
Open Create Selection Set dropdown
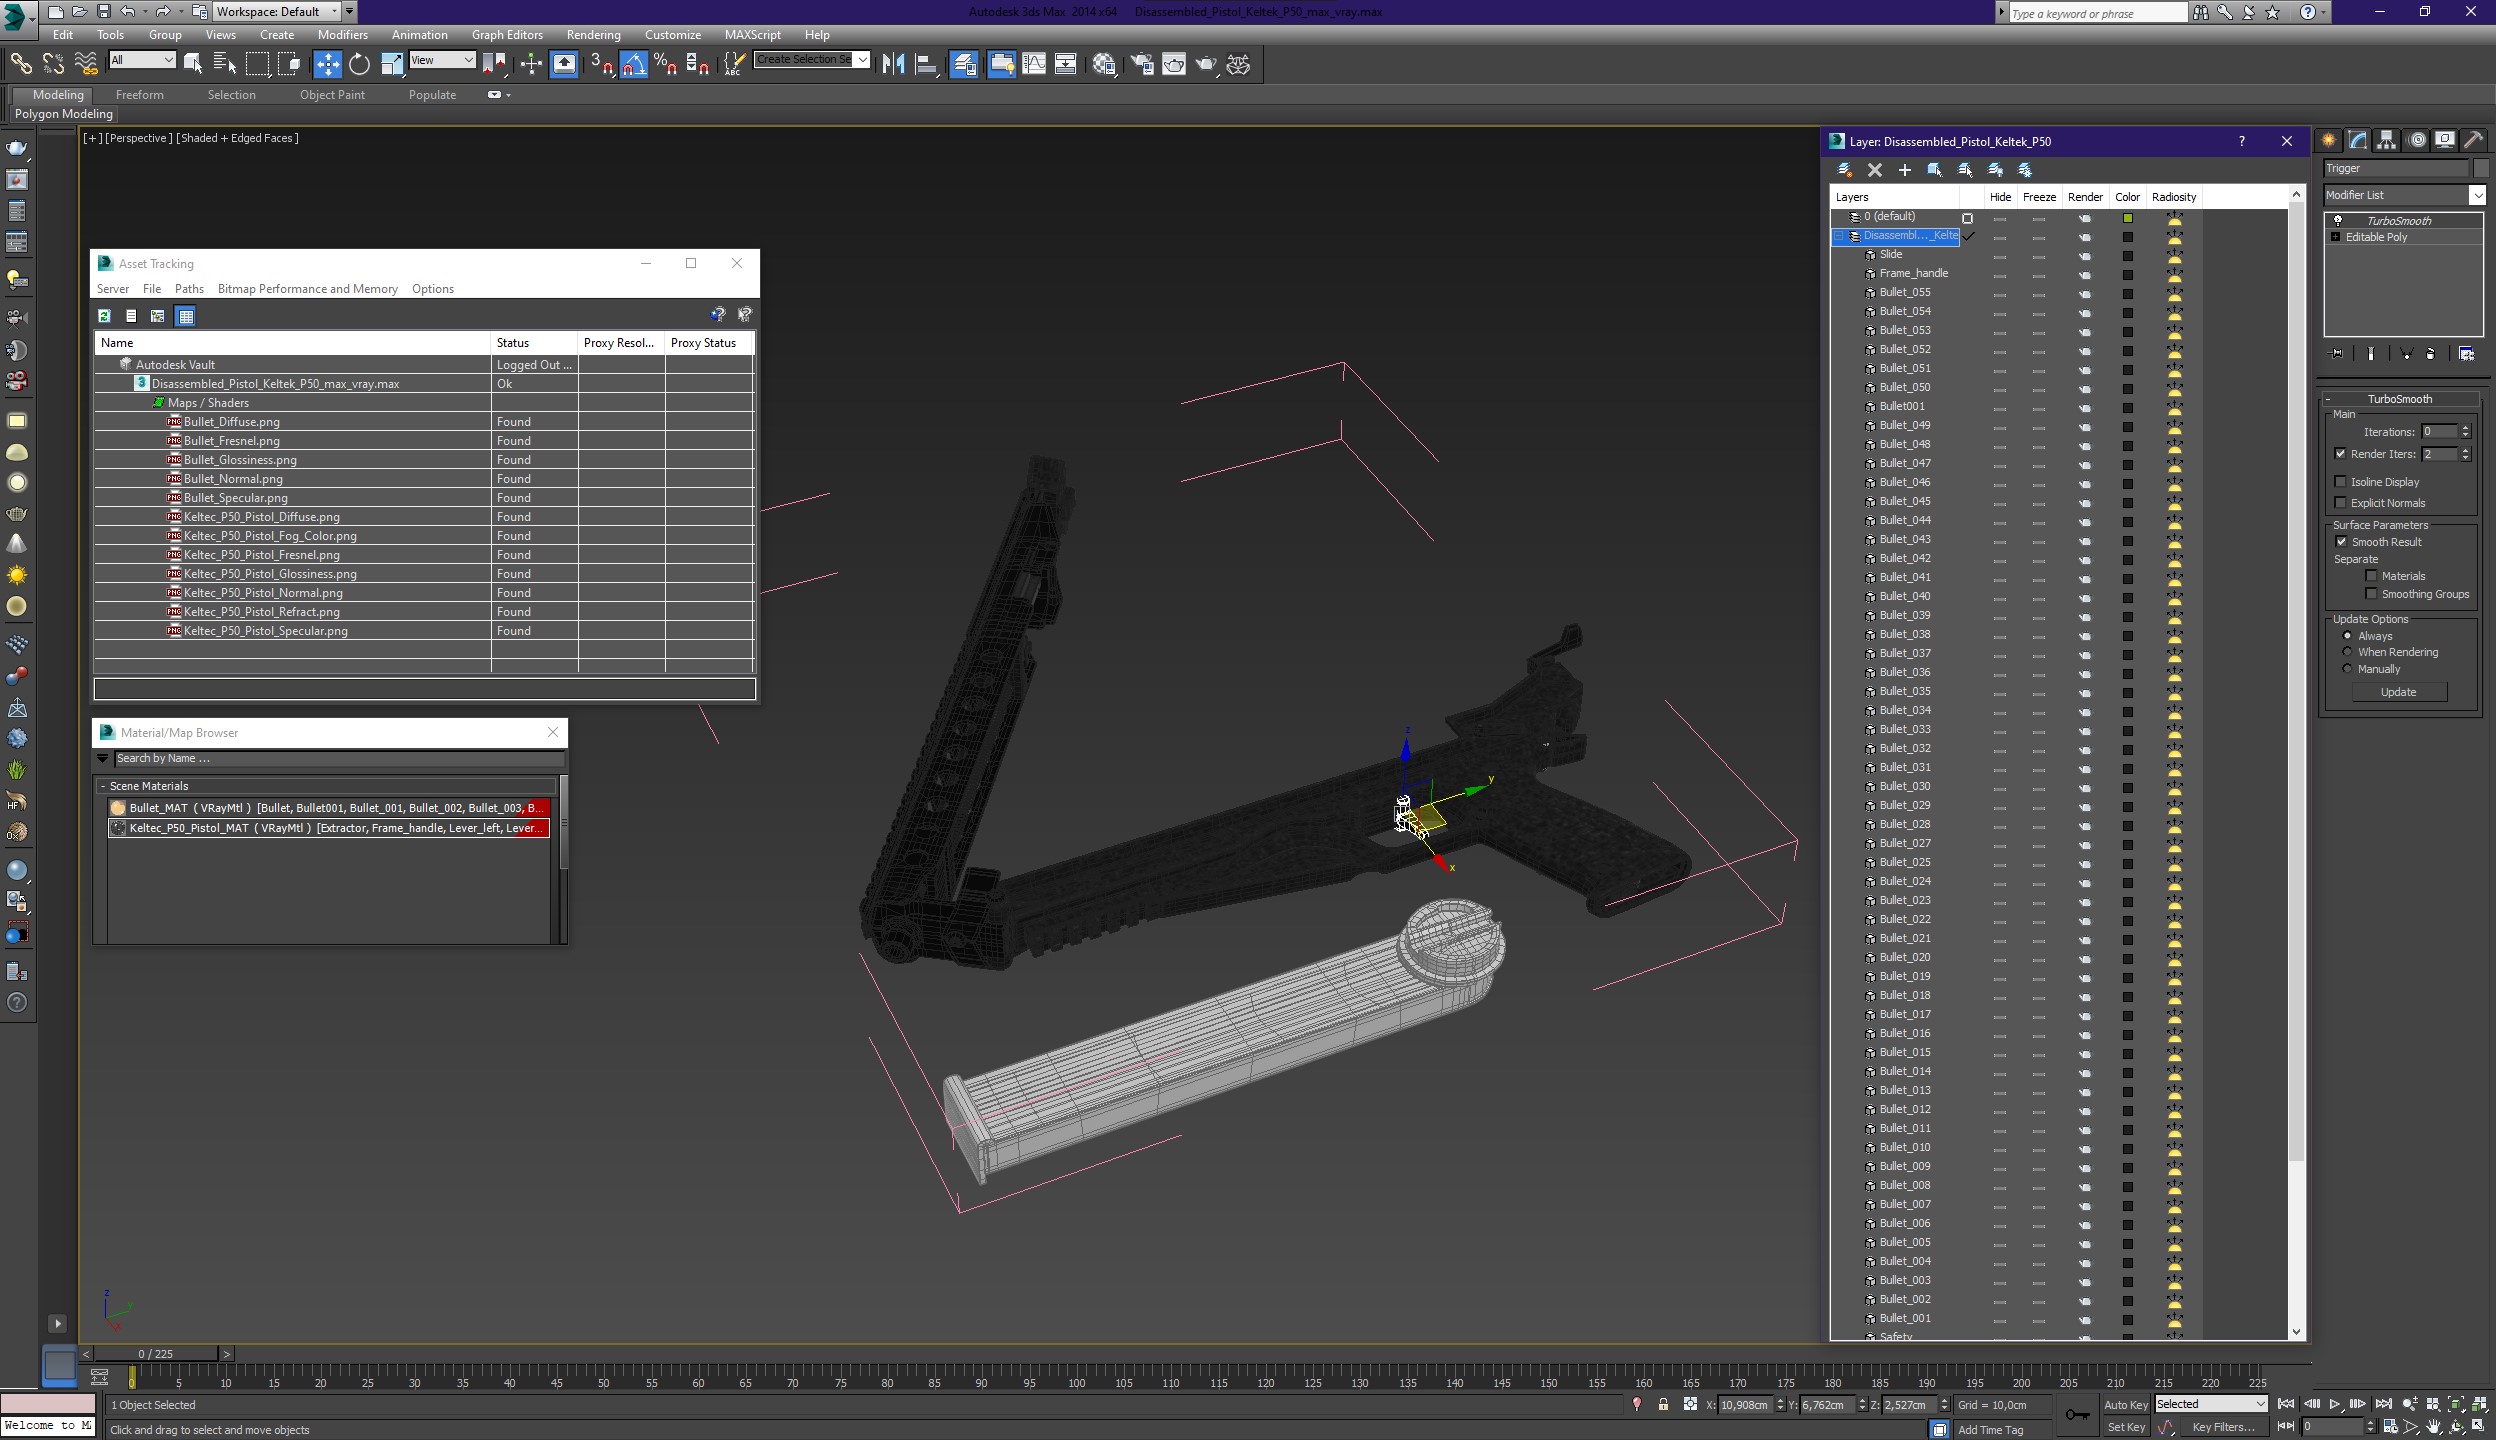[811, 59]
